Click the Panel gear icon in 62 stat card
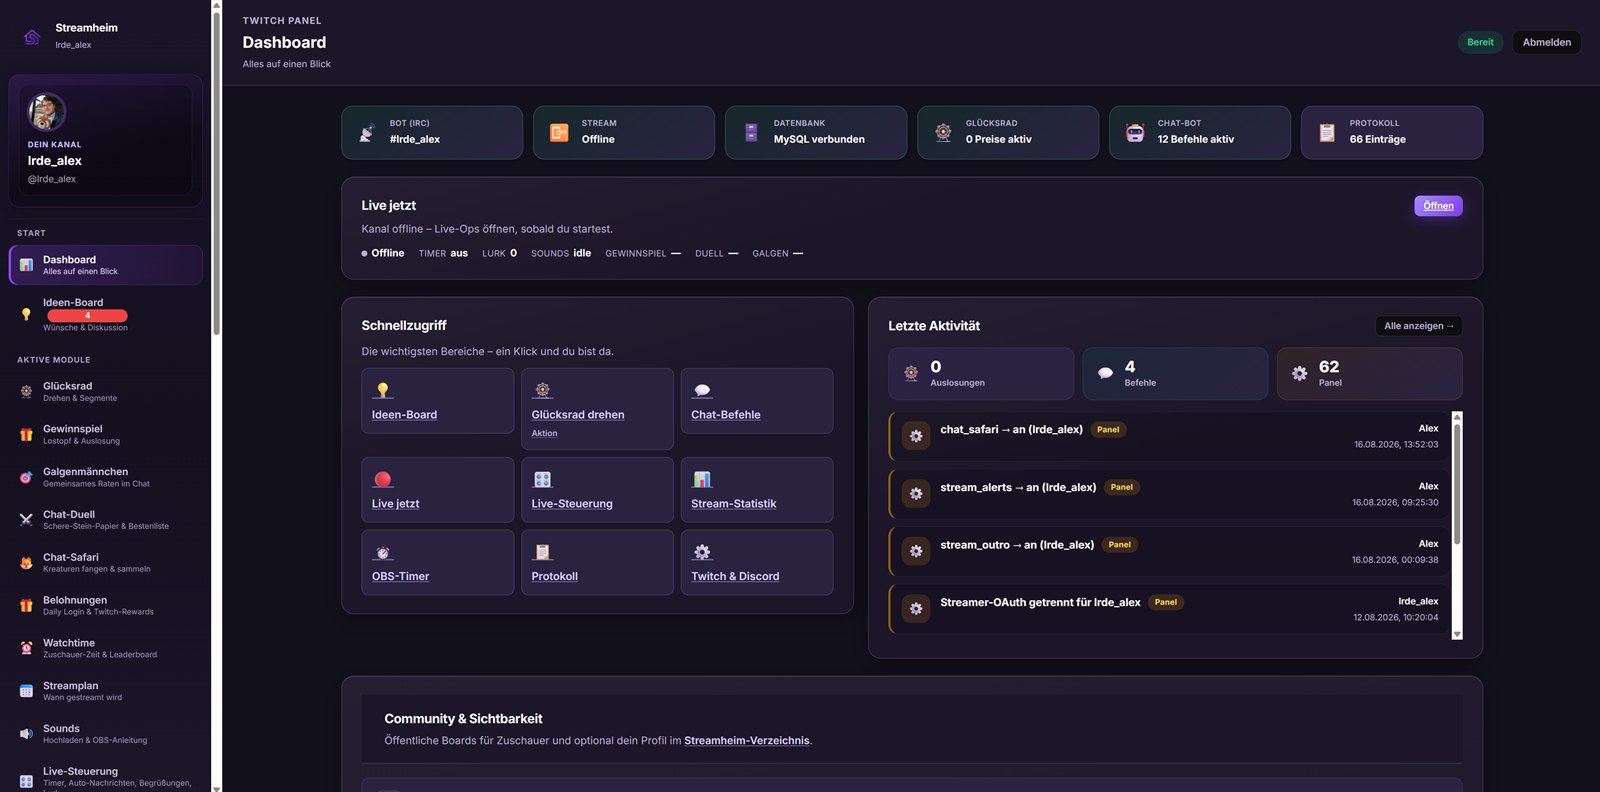The width and height of the screenshot is (1600, 792). pyautogui.click(x=1299, y=373)
